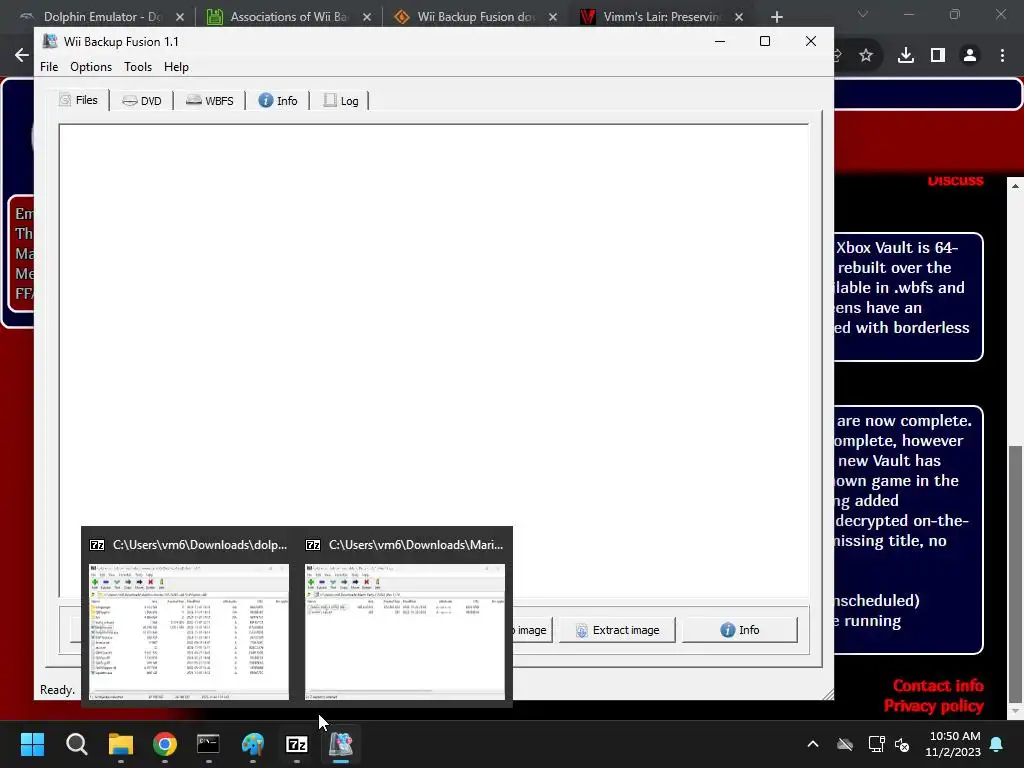Viewport: 1024px width, 768px height.
Task: Open the Help menu
Action: [x=176, y=67]
